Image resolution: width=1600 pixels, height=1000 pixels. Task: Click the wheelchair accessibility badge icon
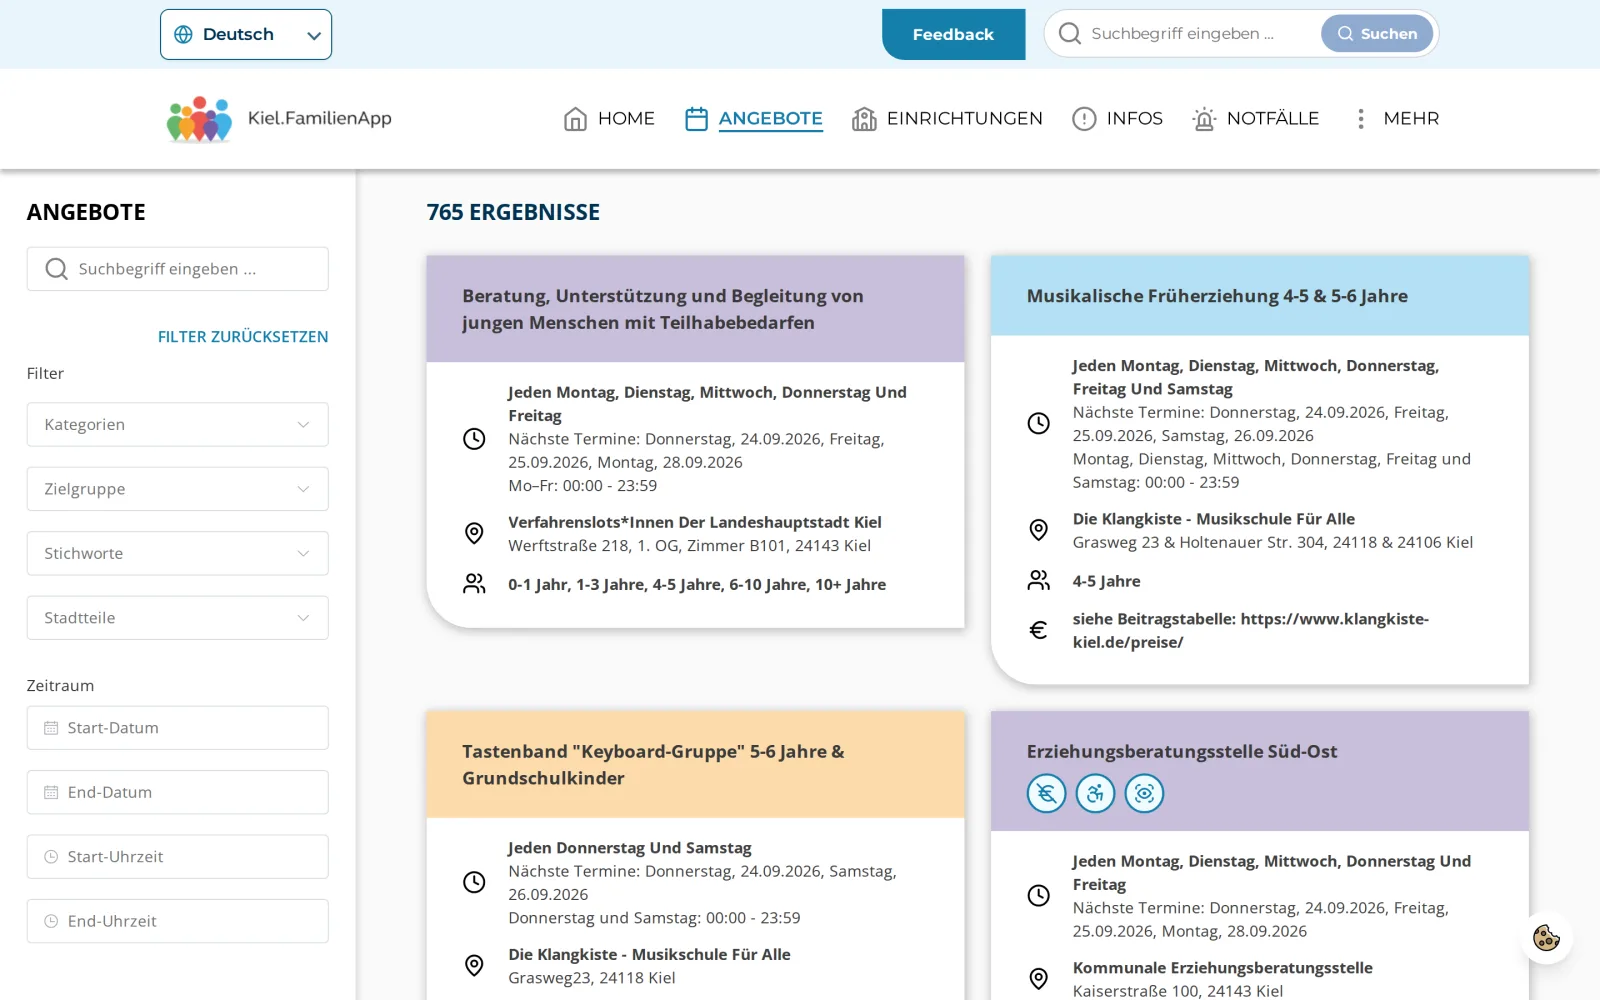[1095, 794]
